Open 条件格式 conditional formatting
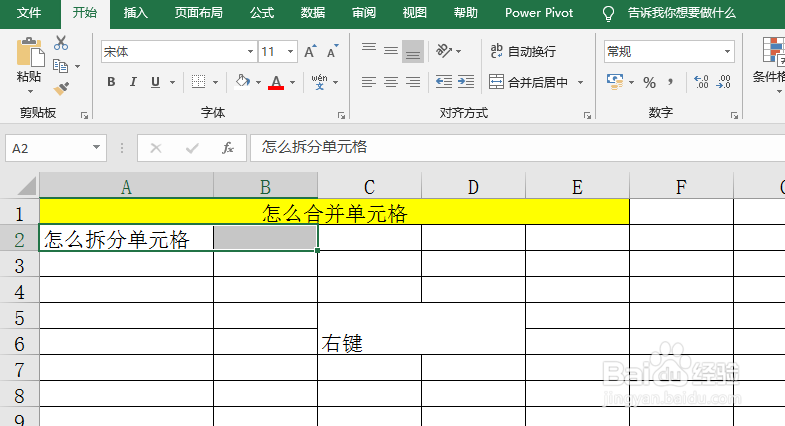The height and width of the screenshot is (426, 785). tap(770, 64)
